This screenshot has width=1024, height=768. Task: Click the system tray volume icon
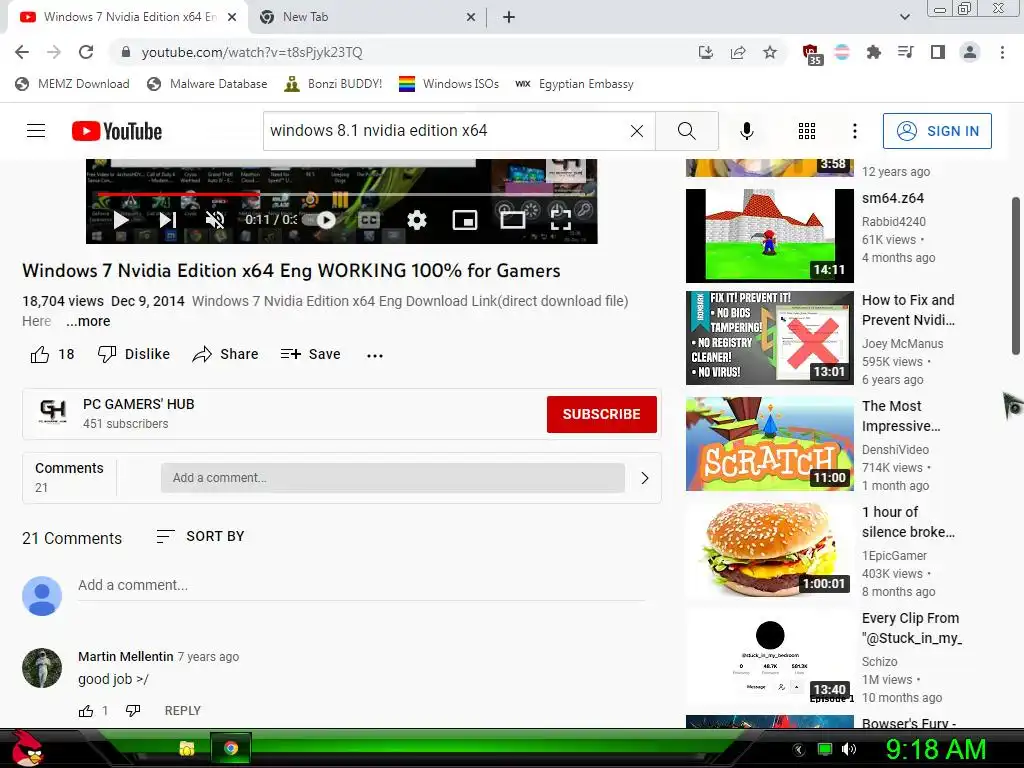click(848, 749)
